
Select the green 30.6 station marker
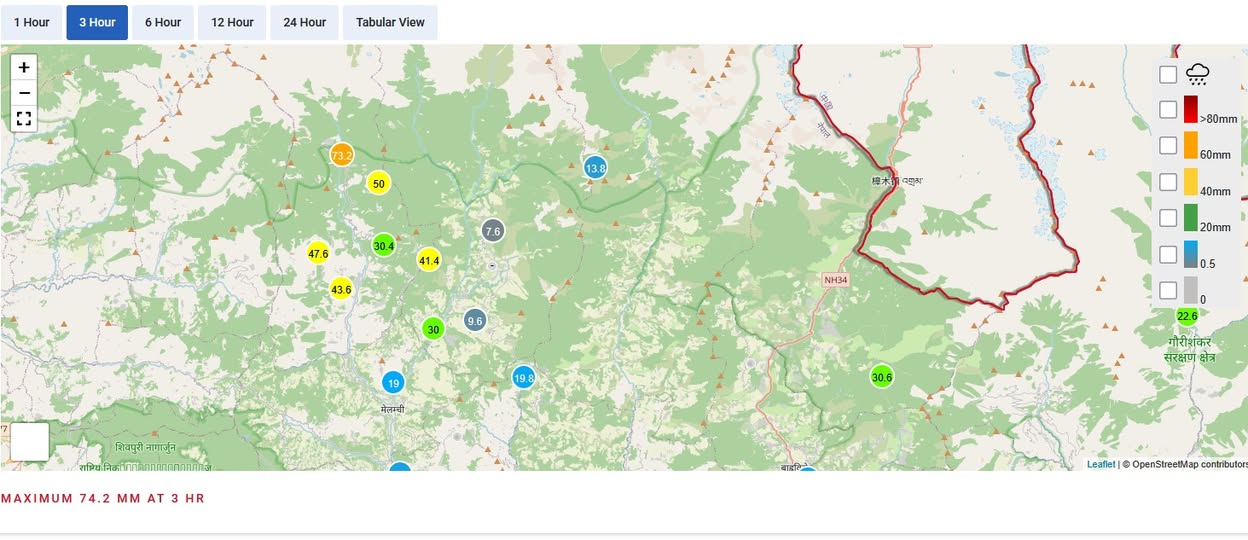pyautogui.click(x=881, y=377)
